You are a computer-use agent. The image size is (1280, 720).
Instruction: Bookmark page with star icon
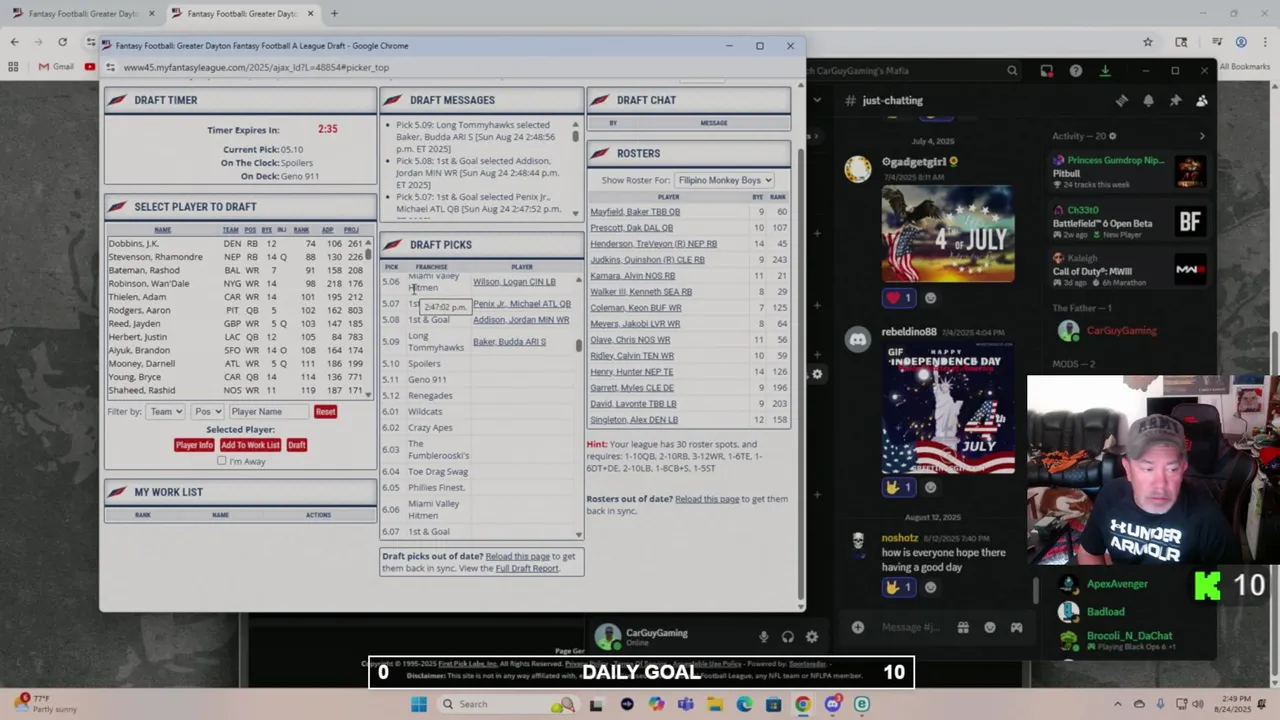click(1148, 42)
